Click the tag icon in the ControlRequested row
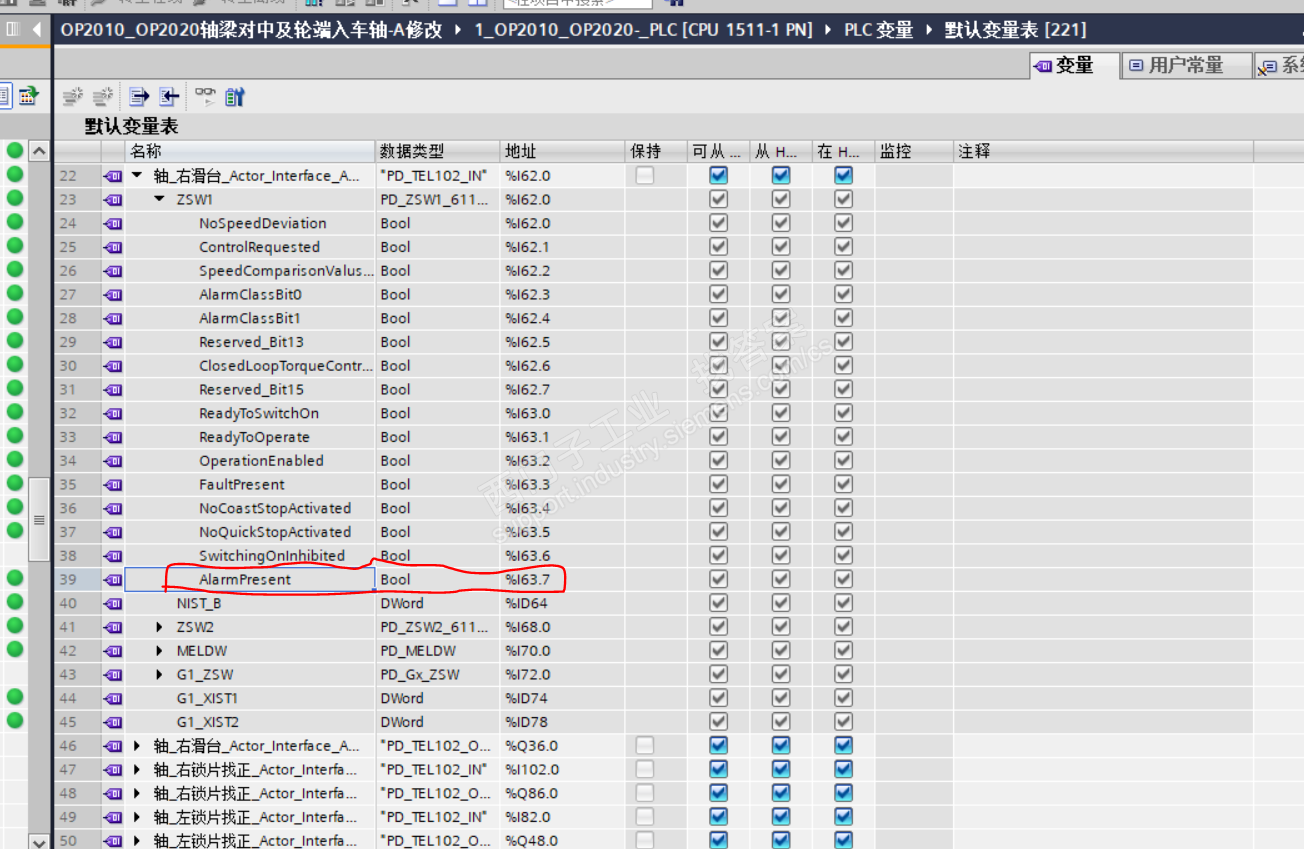This screenshot has height=849, width=1304. 113,247
